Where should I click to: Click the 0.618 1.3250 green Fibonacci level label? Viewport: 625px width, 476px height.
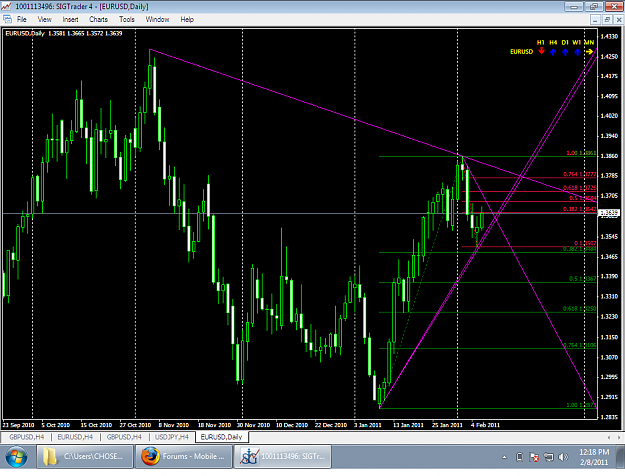pyautogui.click(x=580, y=309)
